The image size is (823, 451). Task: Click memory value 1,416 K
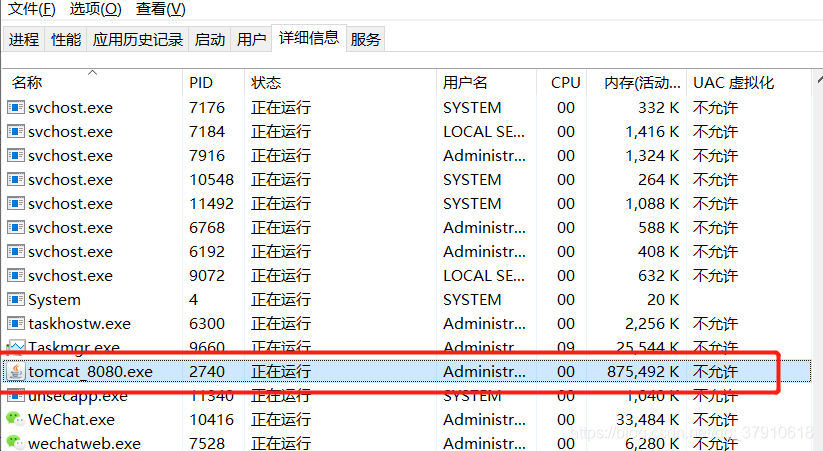point(652,132)
